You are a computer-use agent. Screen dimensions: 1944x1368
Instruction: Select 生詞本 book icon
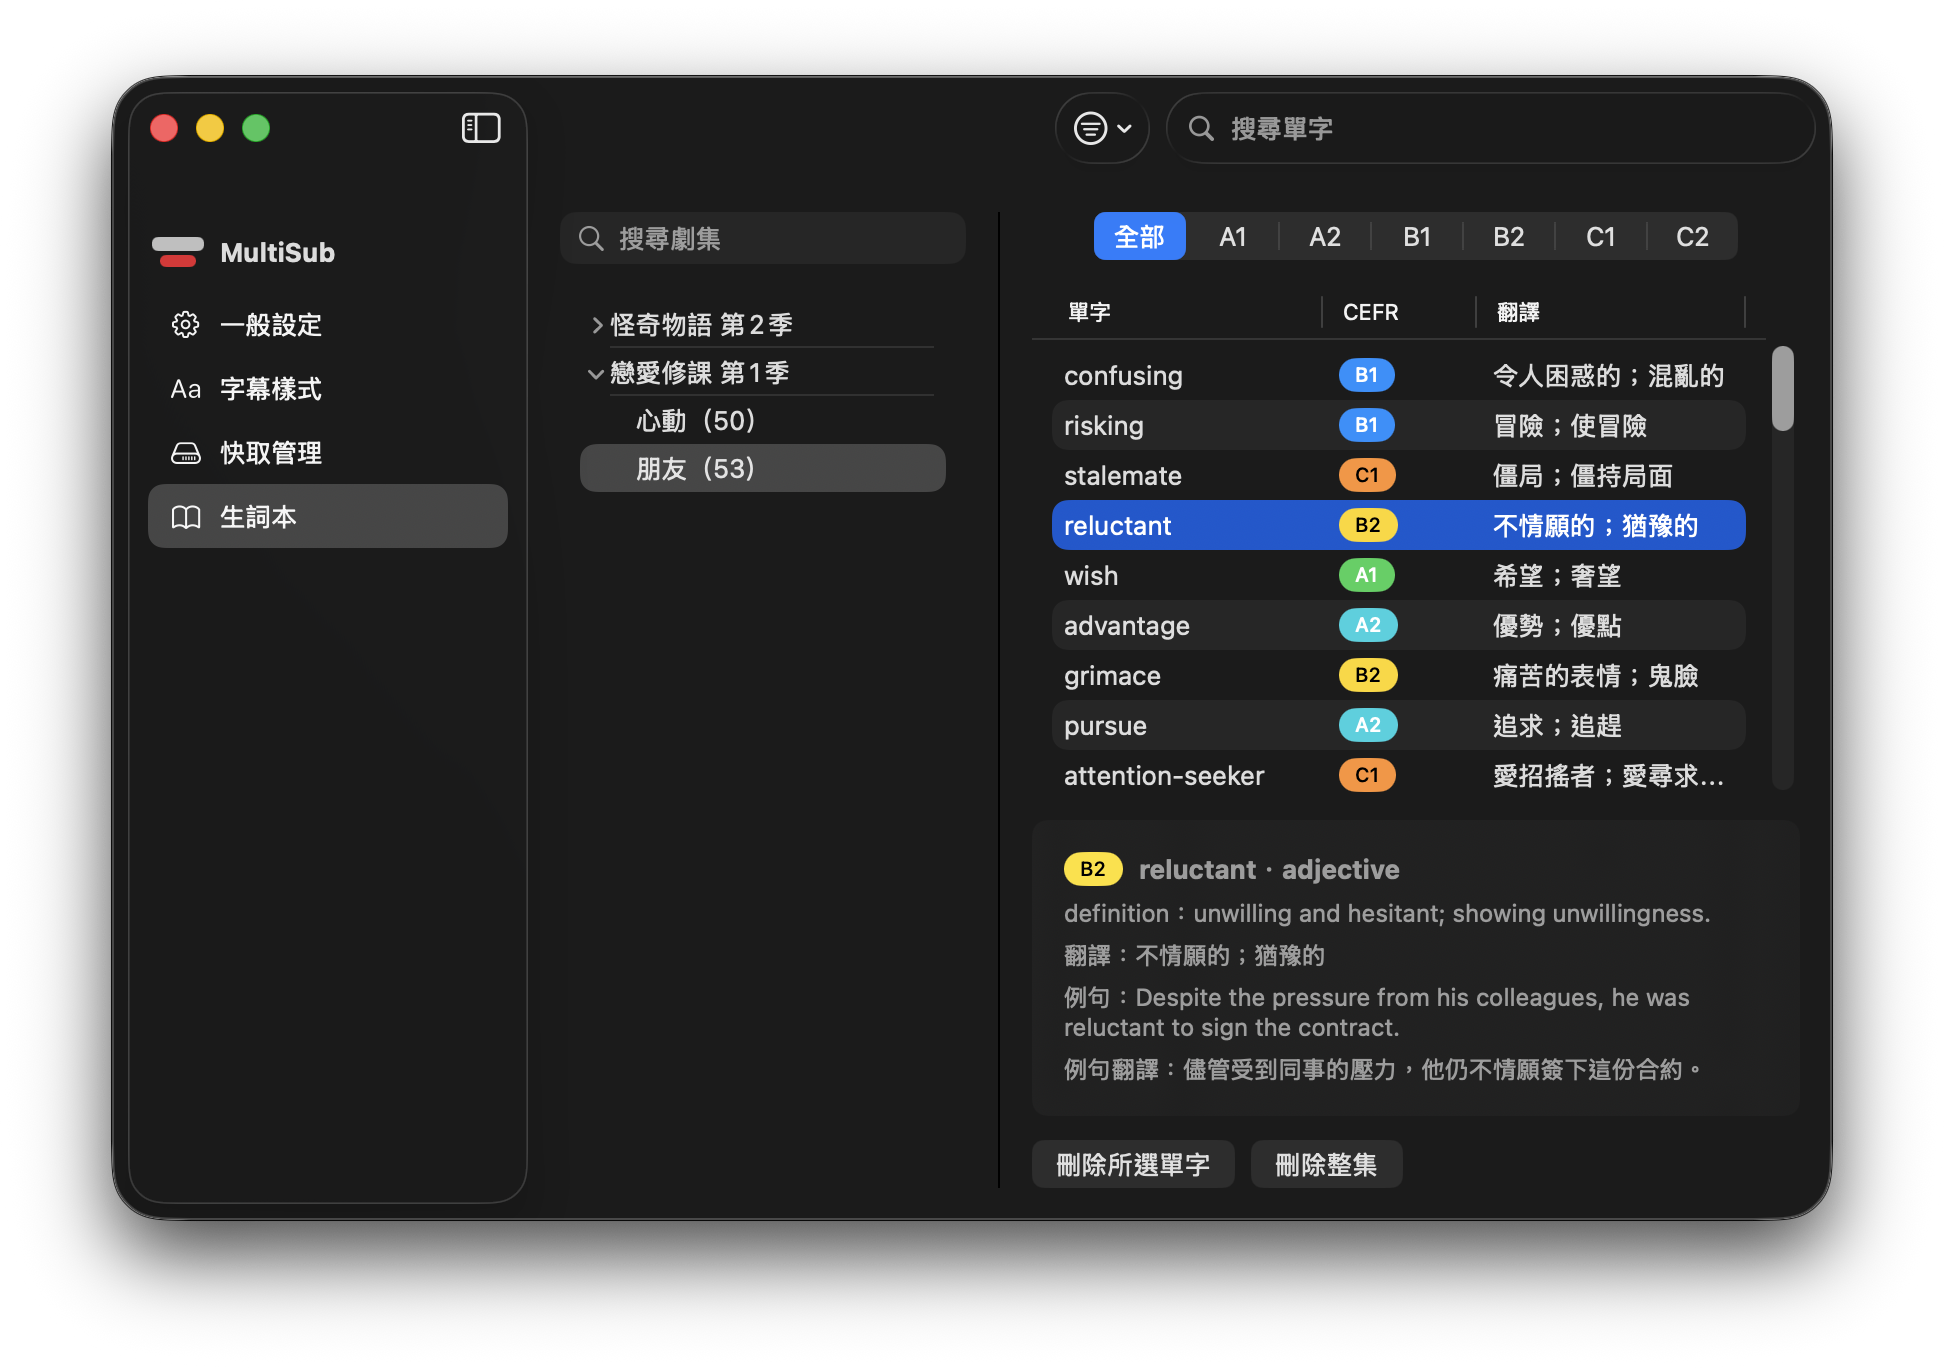point(185,517)
